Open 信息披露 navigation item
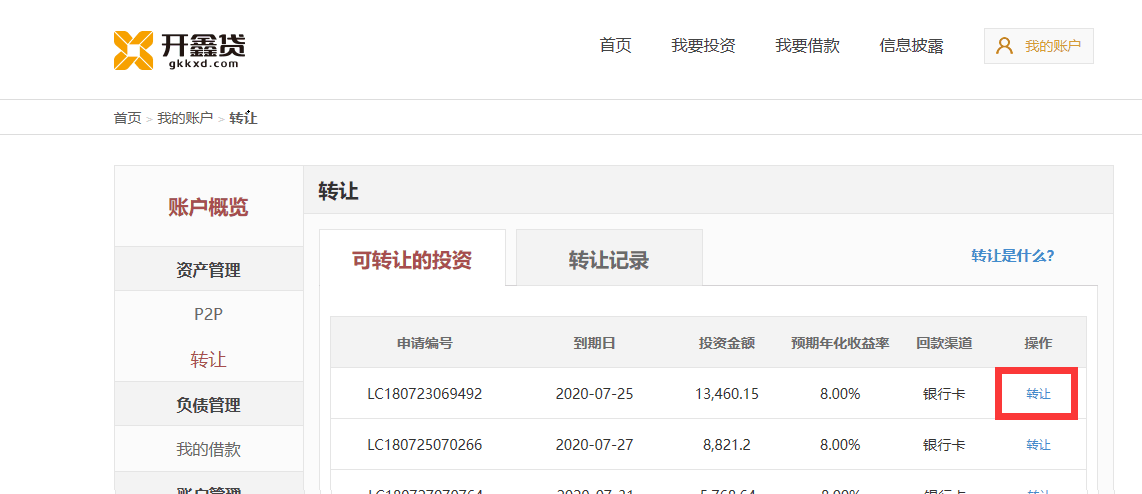This screenshot has width=1142, height=494. tap(911, 46)
